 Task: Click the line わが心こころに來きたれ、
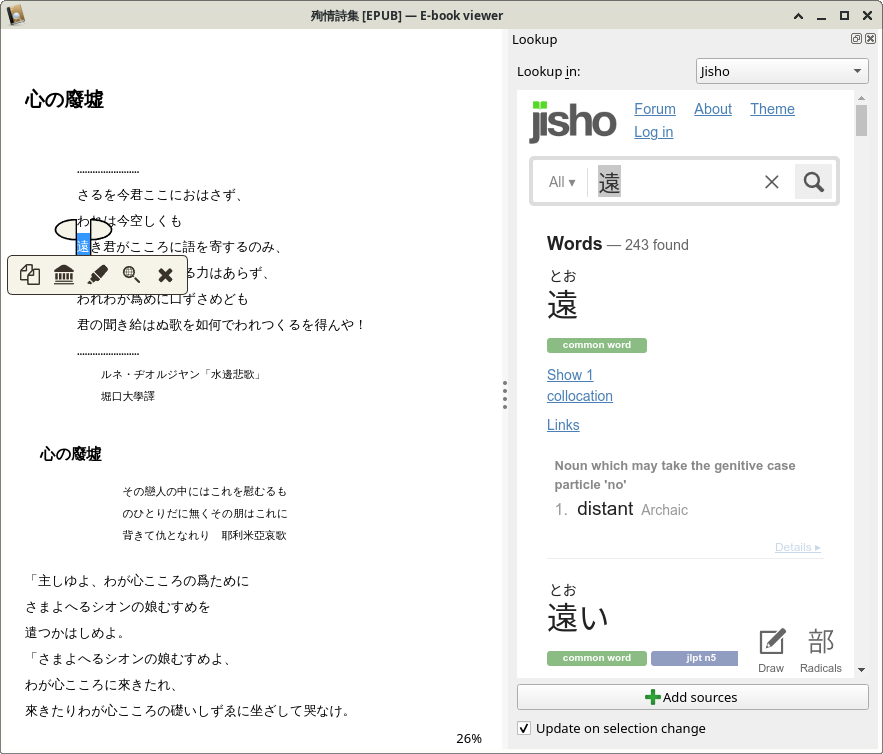(x=101, y=685)
